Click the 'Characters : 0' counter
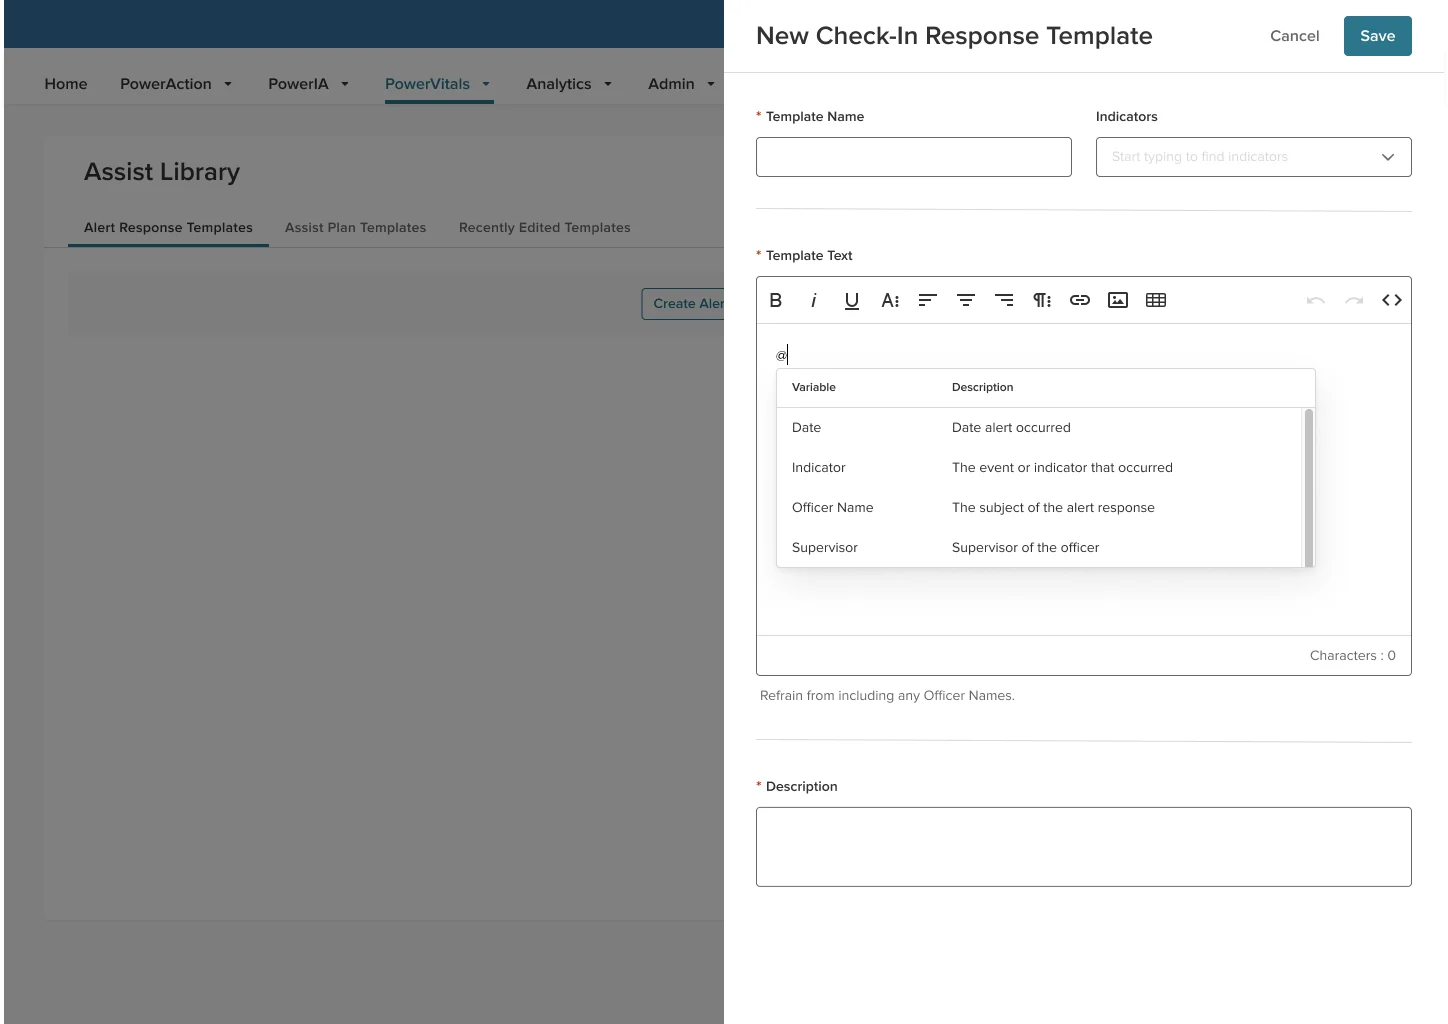The width and height of the screenshot is (1448, 1024). tap(1353, 656)
